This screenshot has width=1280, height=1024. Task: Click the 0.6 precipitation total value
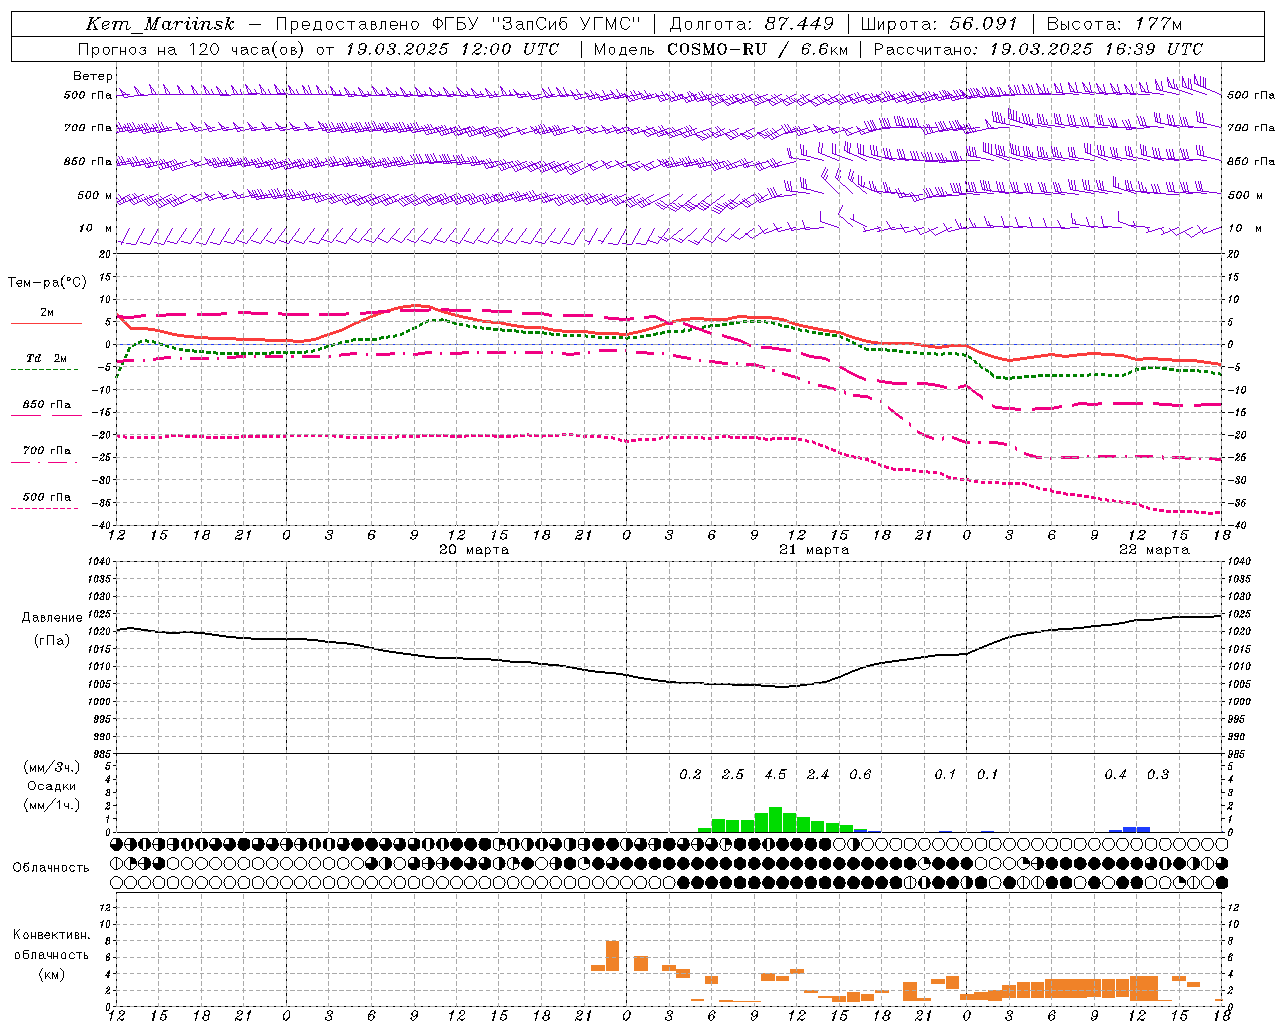pyautogui.click(x=860, y=774)
